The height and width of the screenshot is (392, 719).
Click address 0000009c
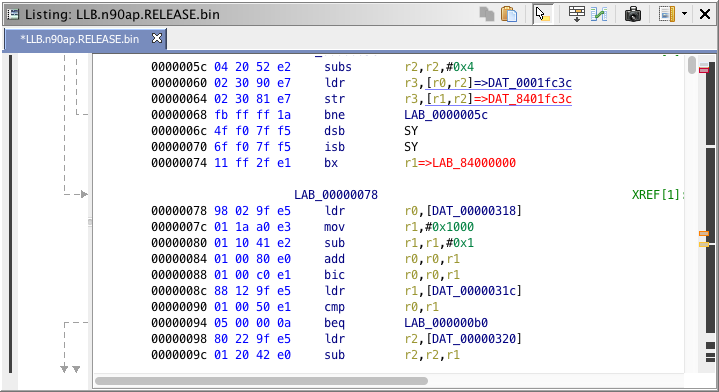(179, 355)
